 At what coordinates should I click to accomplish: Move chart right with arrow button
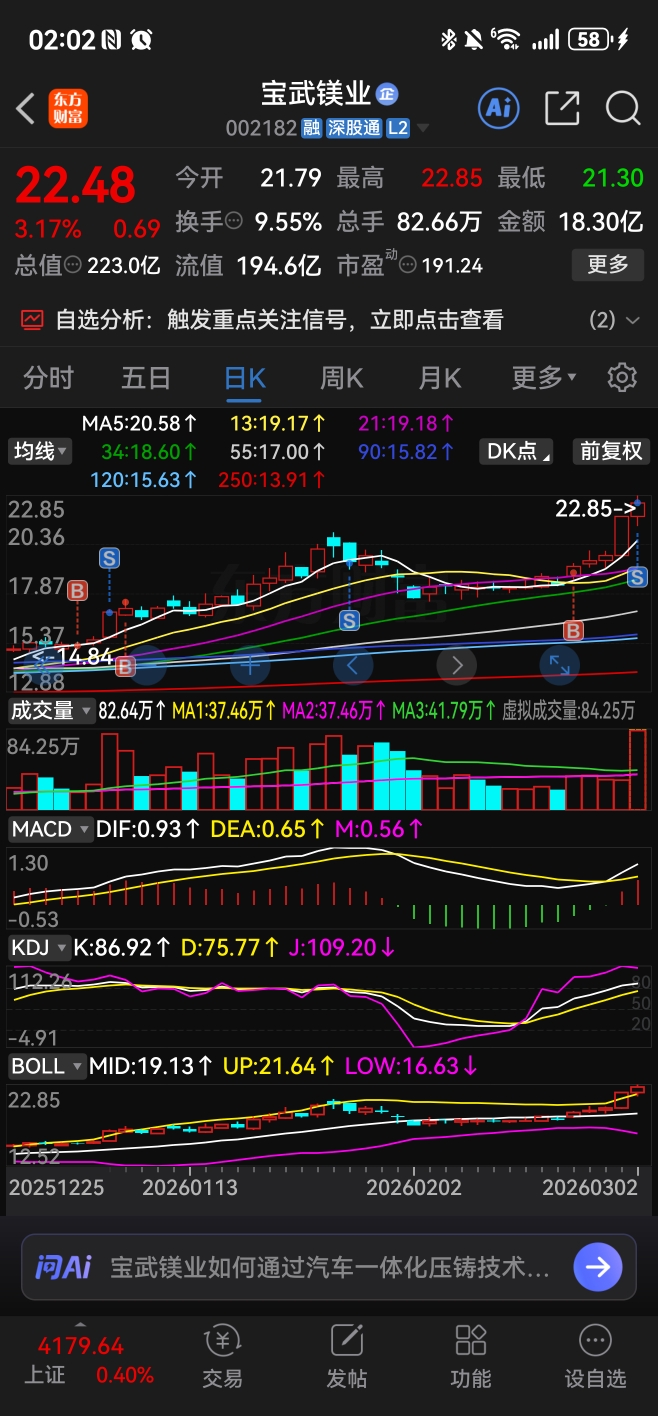point(457,664)
